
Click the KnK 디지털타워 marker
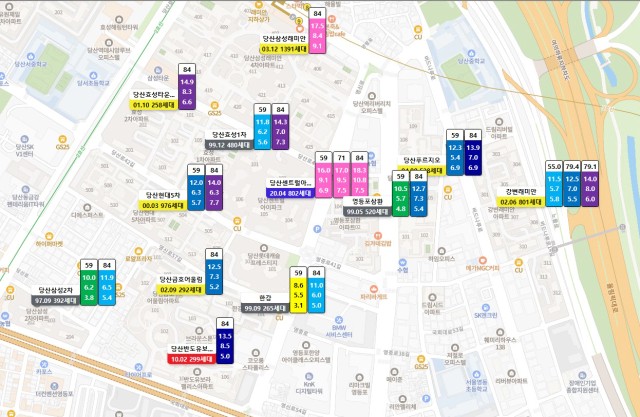tap(309, 376)
